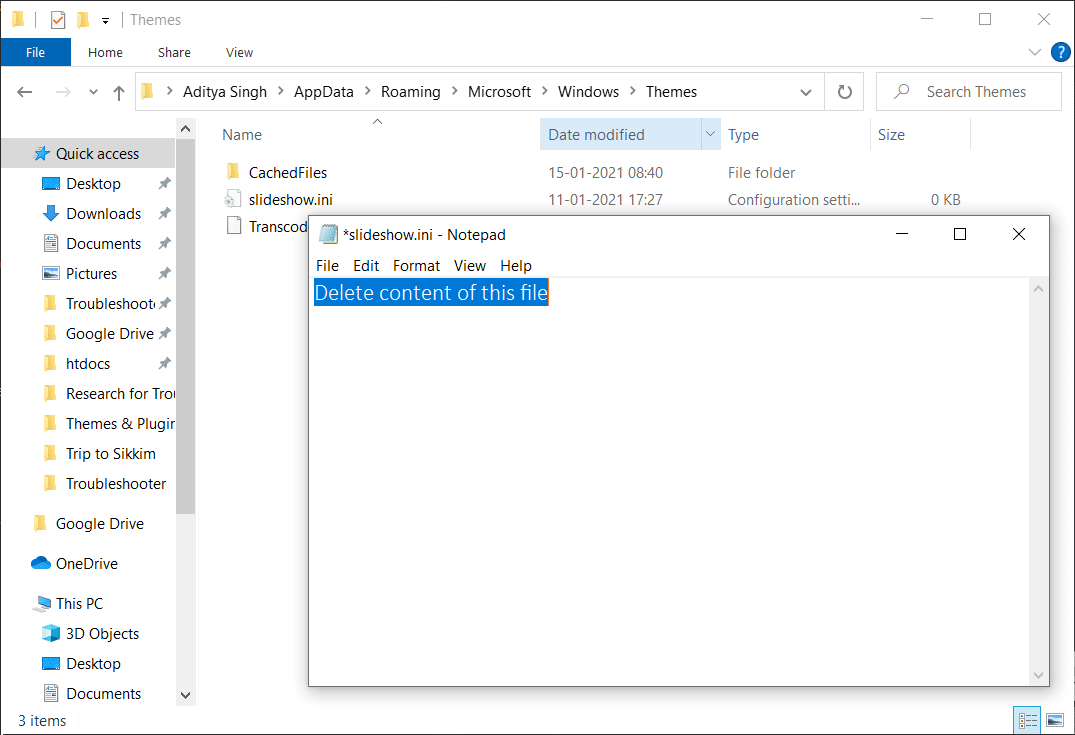This screenshot has width=1075, height=735.
Task: Navigate to AppData in breadcrumb
Action: click(323, 92)
